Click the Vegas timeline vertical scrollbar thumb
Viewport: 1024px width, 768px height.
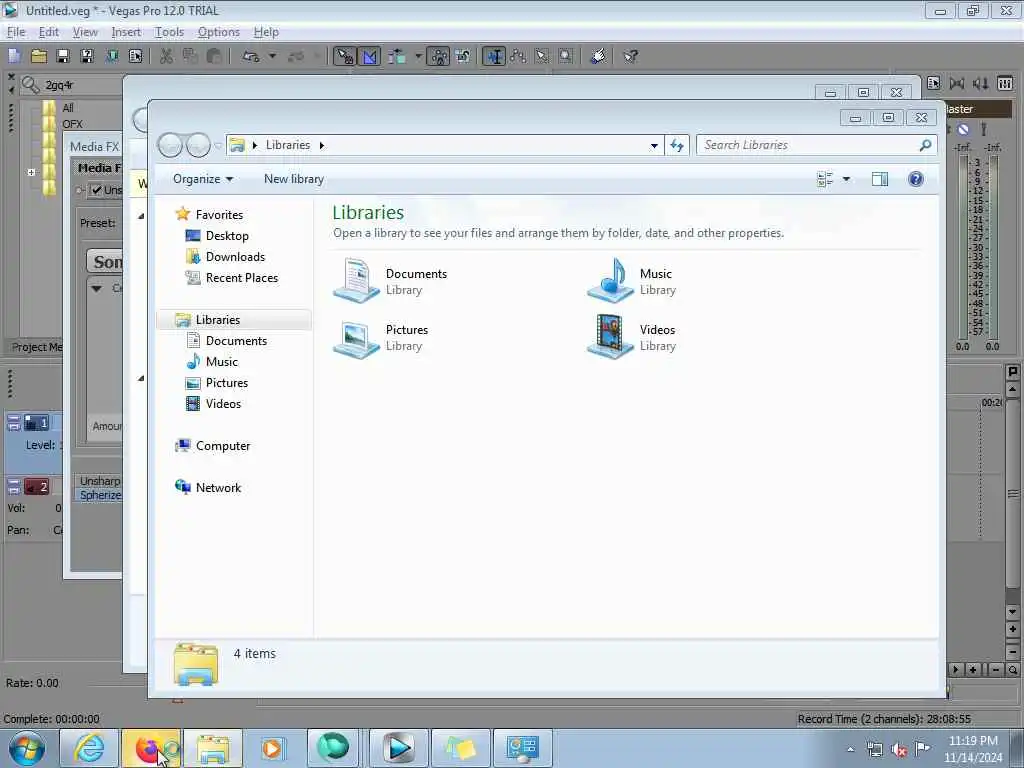(1012, 494)
